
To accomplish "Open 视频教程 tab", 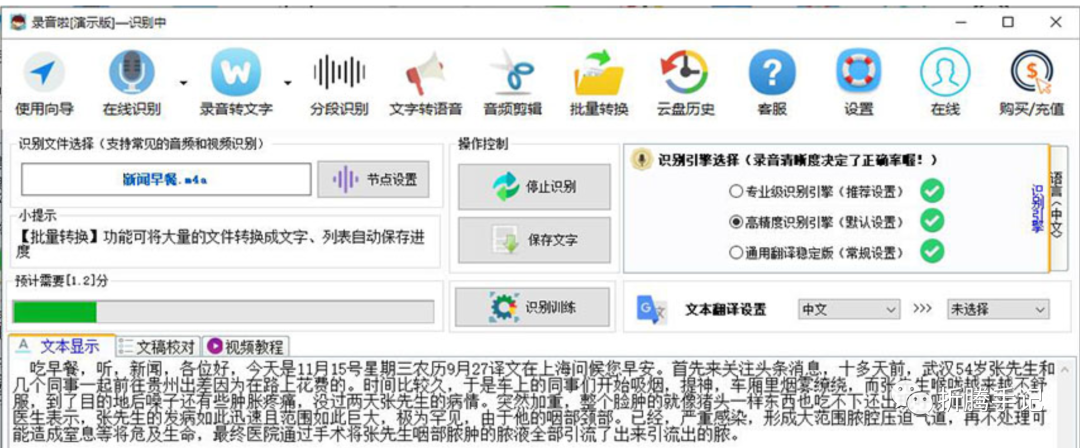I will [x=245, y=346].
